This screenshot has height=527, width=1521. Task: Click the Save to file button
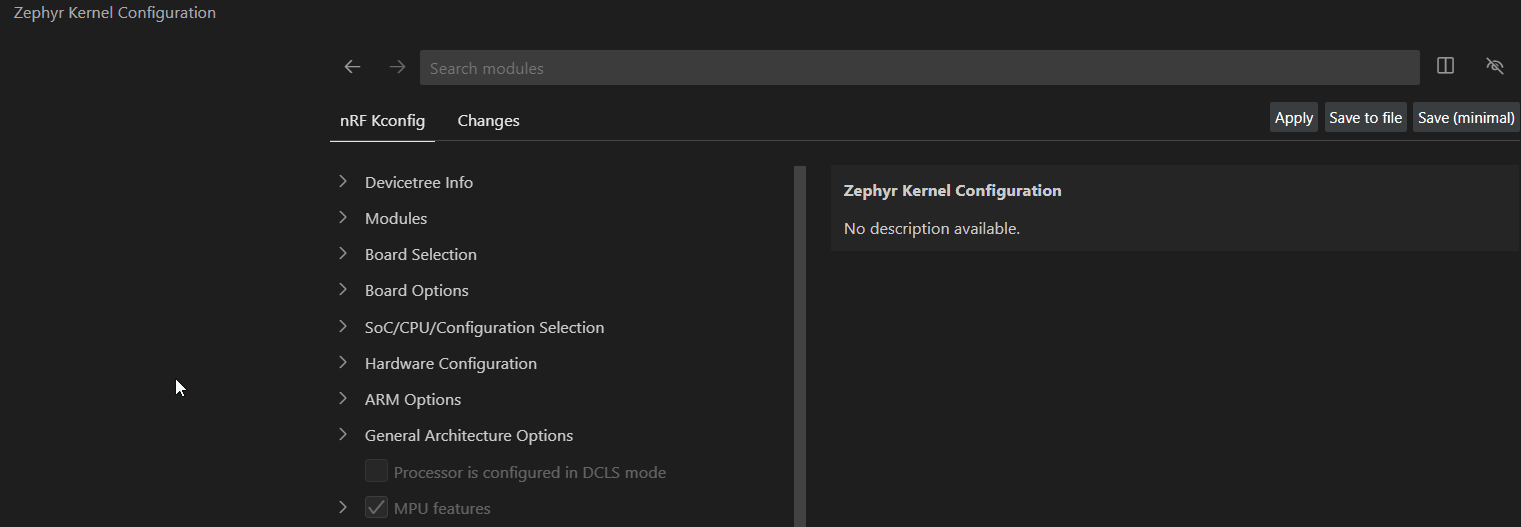pyautogui.click(x=1365, y=118)
